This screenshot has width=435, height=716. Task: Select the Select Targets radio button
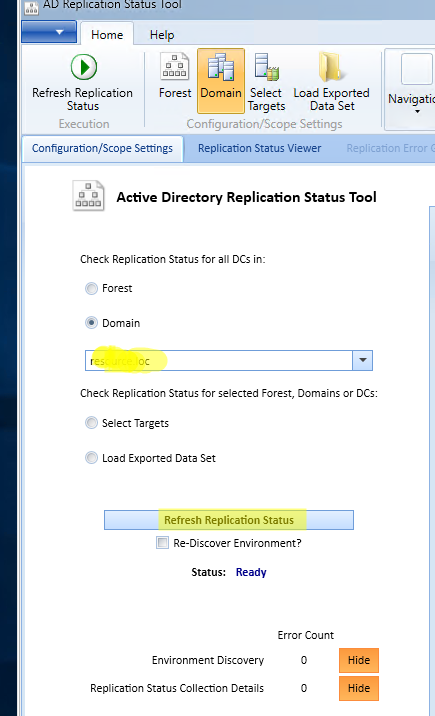(91, 423)
